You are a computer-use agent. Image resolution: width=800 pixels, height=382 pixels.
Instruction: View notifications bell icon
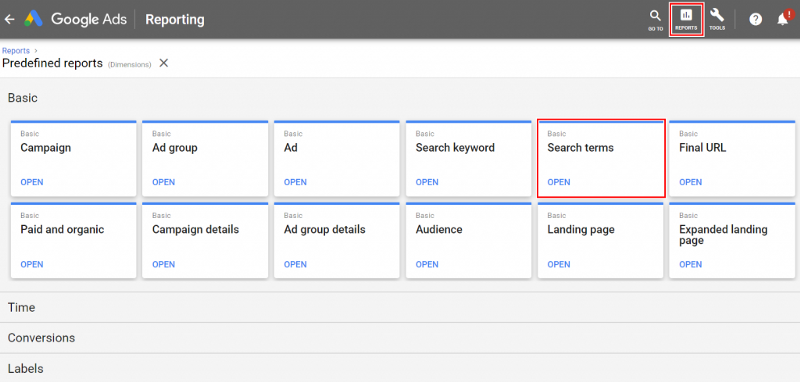(783, 18)
